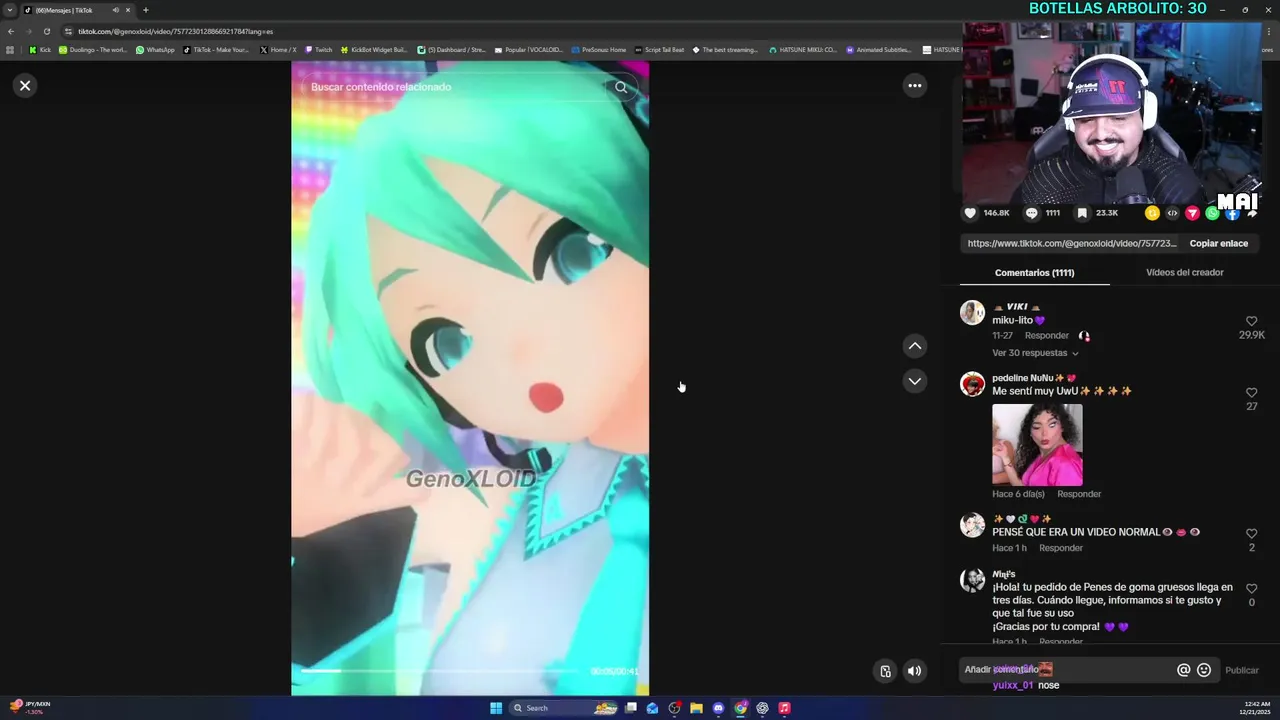
Task: Open ChatGPT app from taskbar
Action: pos(762,708)
